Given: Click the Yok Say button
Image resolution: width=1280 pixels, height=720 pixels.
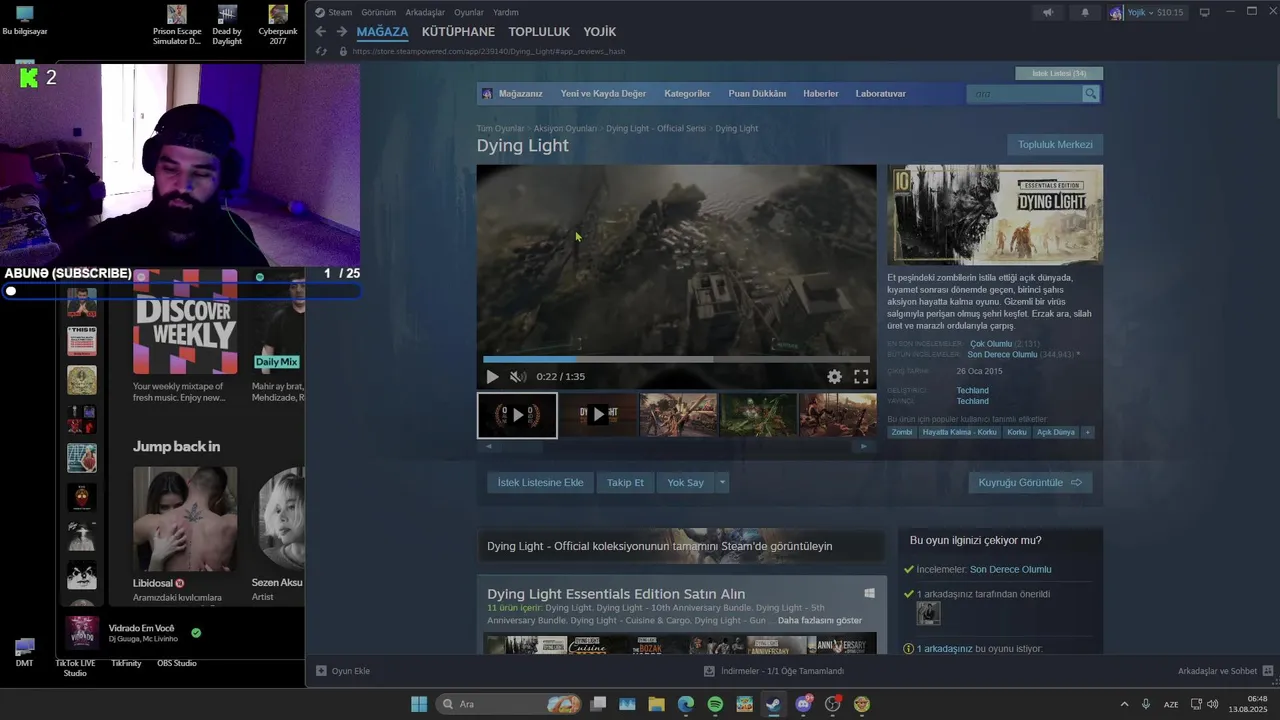Looking at the screenshot, I should (x=685, y=482).
